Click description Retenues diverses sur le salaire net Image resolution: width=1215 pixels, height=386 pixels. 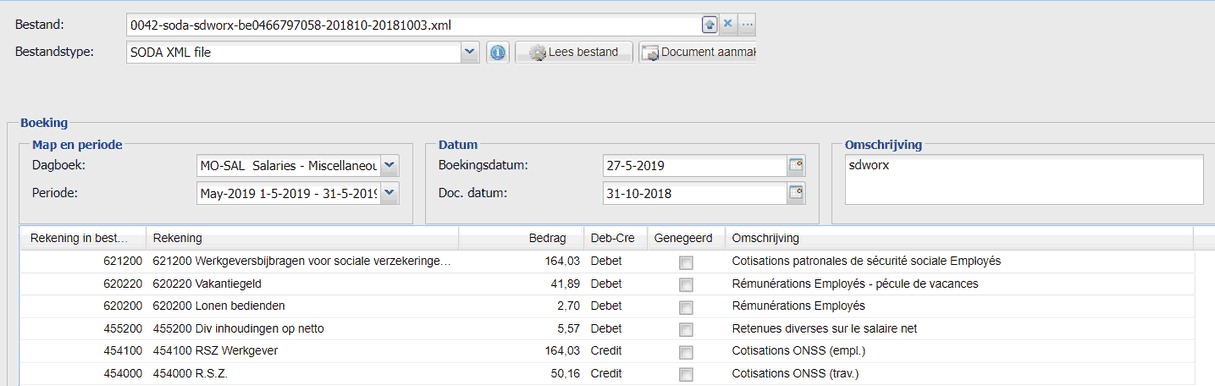click(825, 329)
